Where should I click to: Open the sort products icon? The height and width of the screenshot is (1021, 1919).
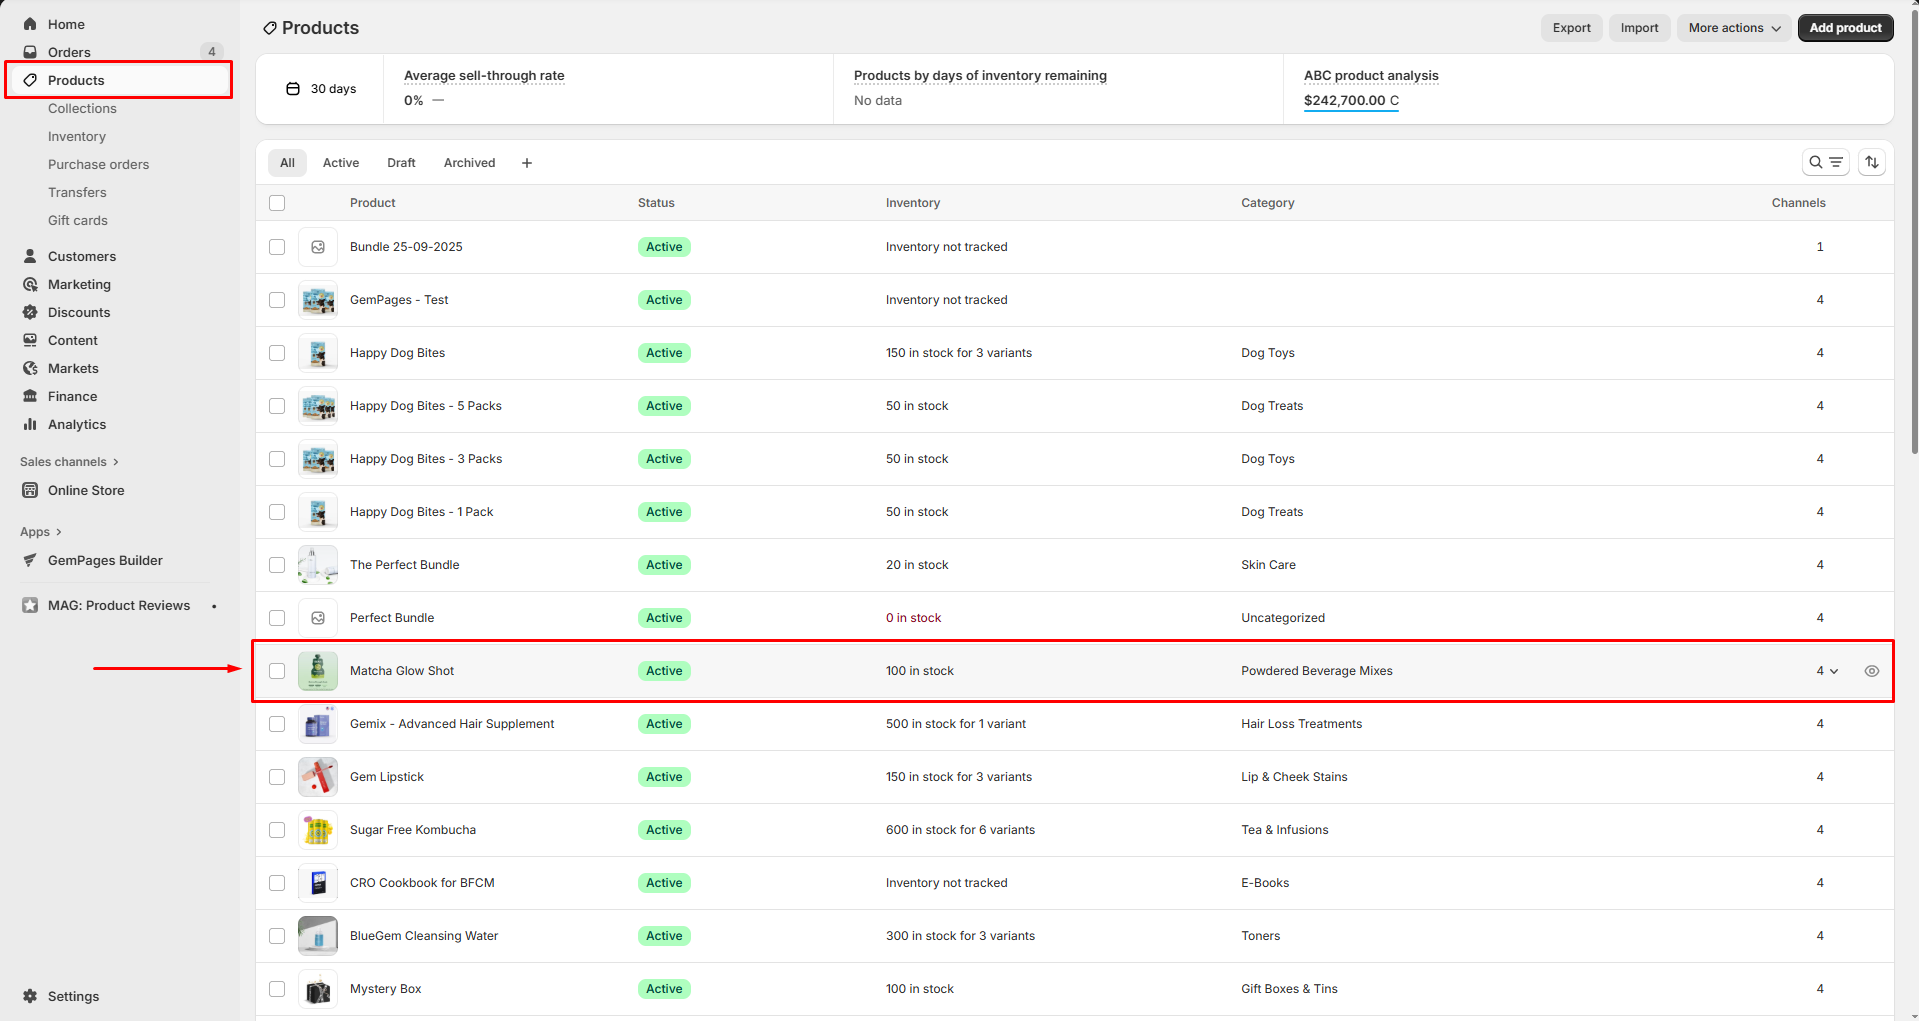click(1872, 162)
